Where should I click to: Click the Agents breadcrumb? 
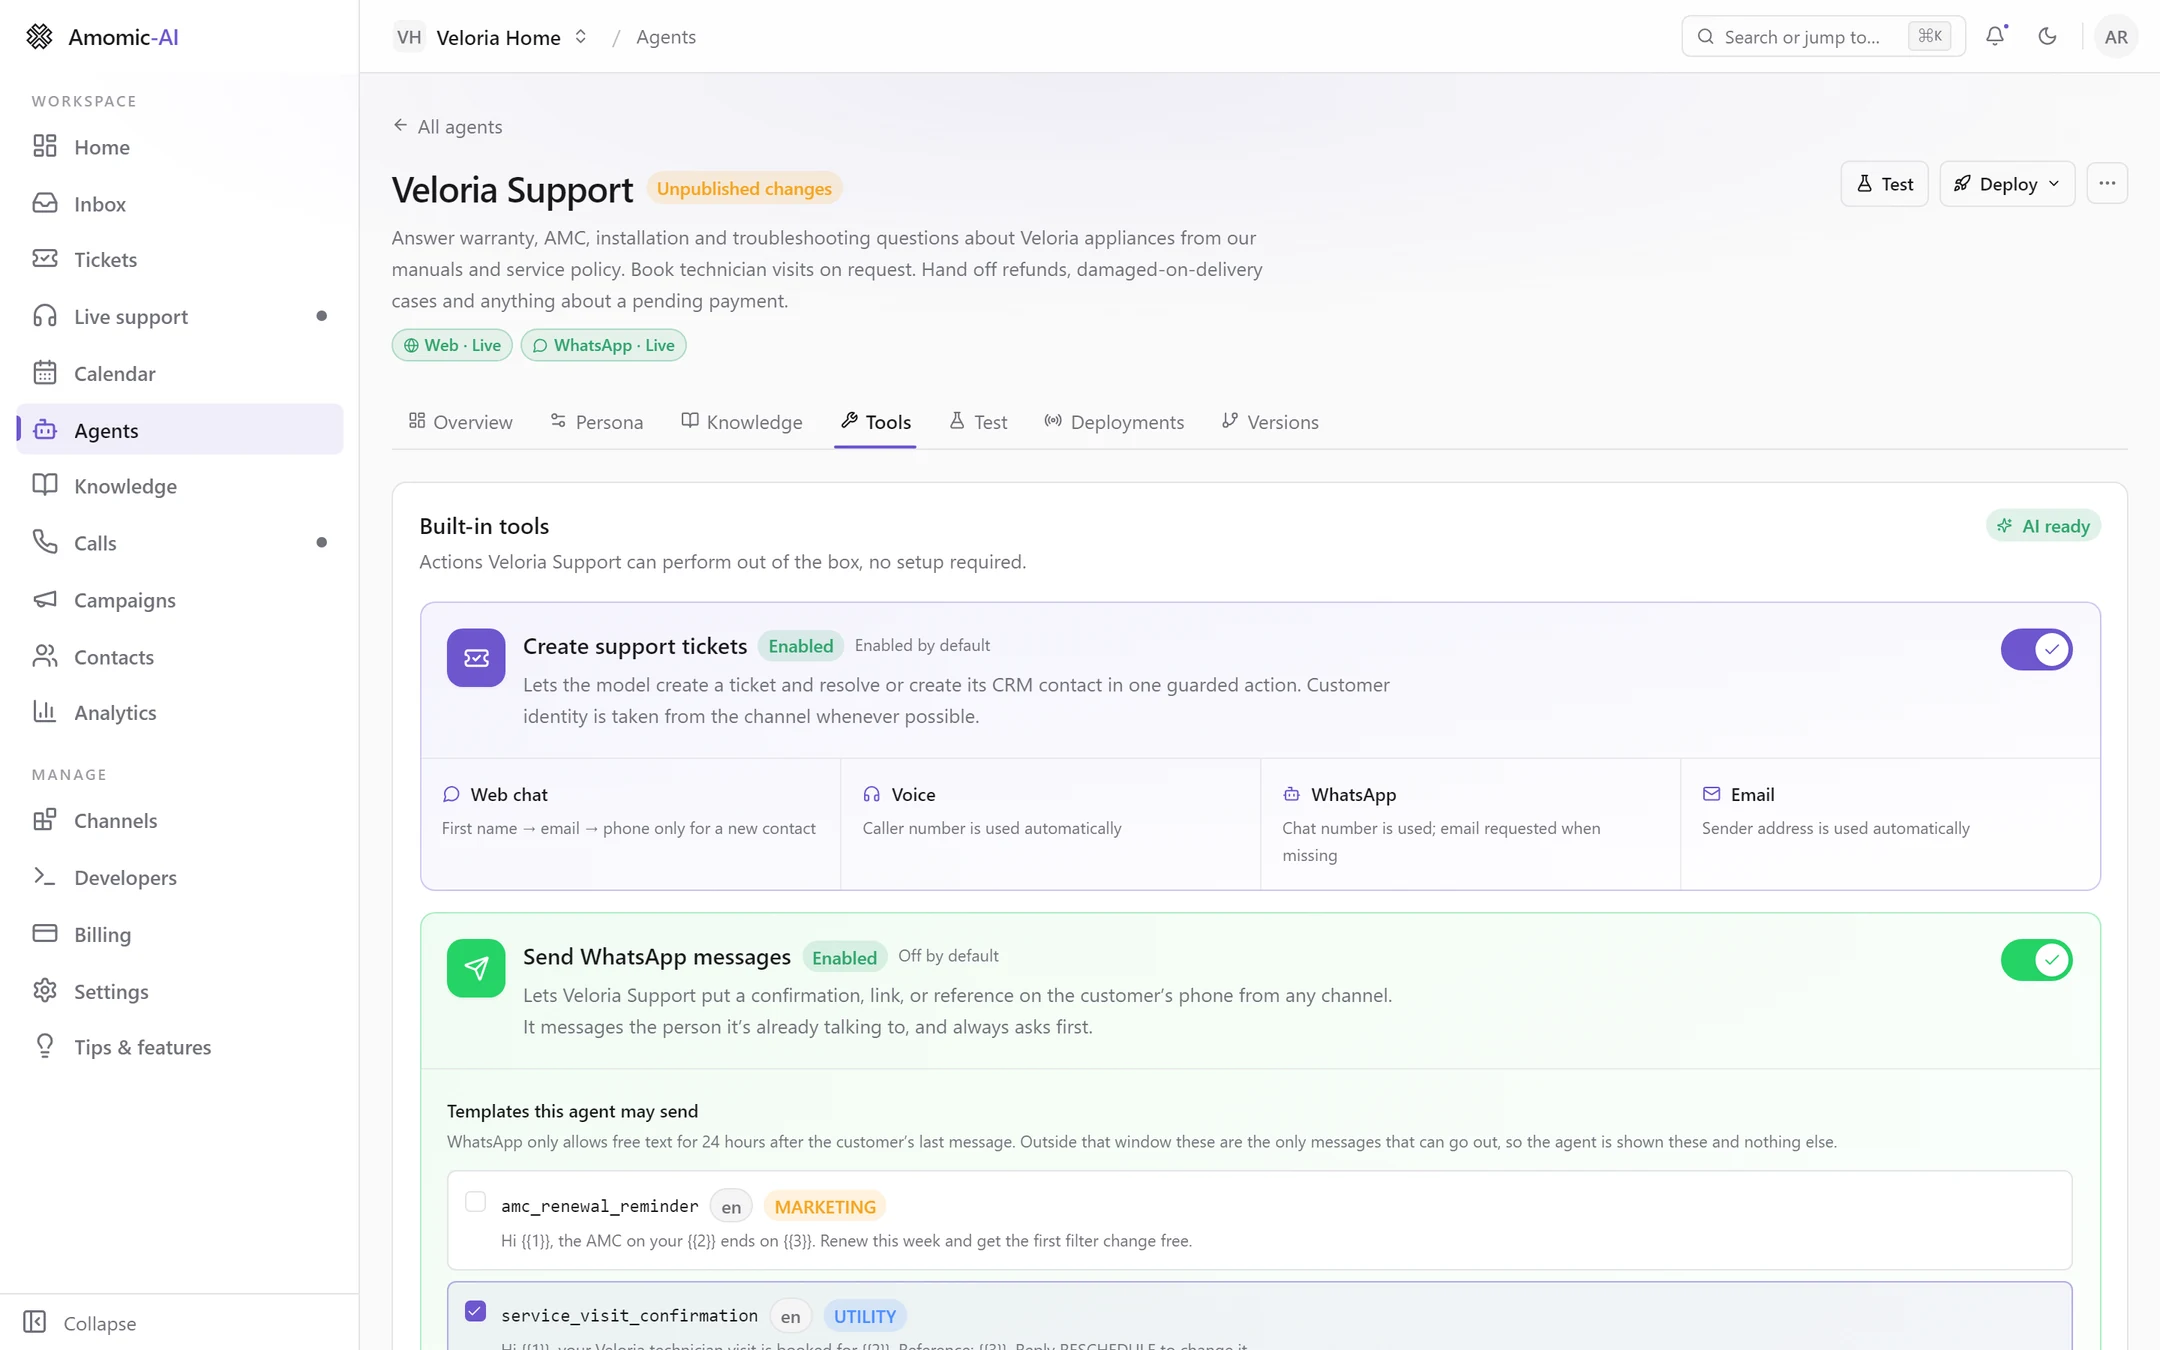[x=666, y=37]
